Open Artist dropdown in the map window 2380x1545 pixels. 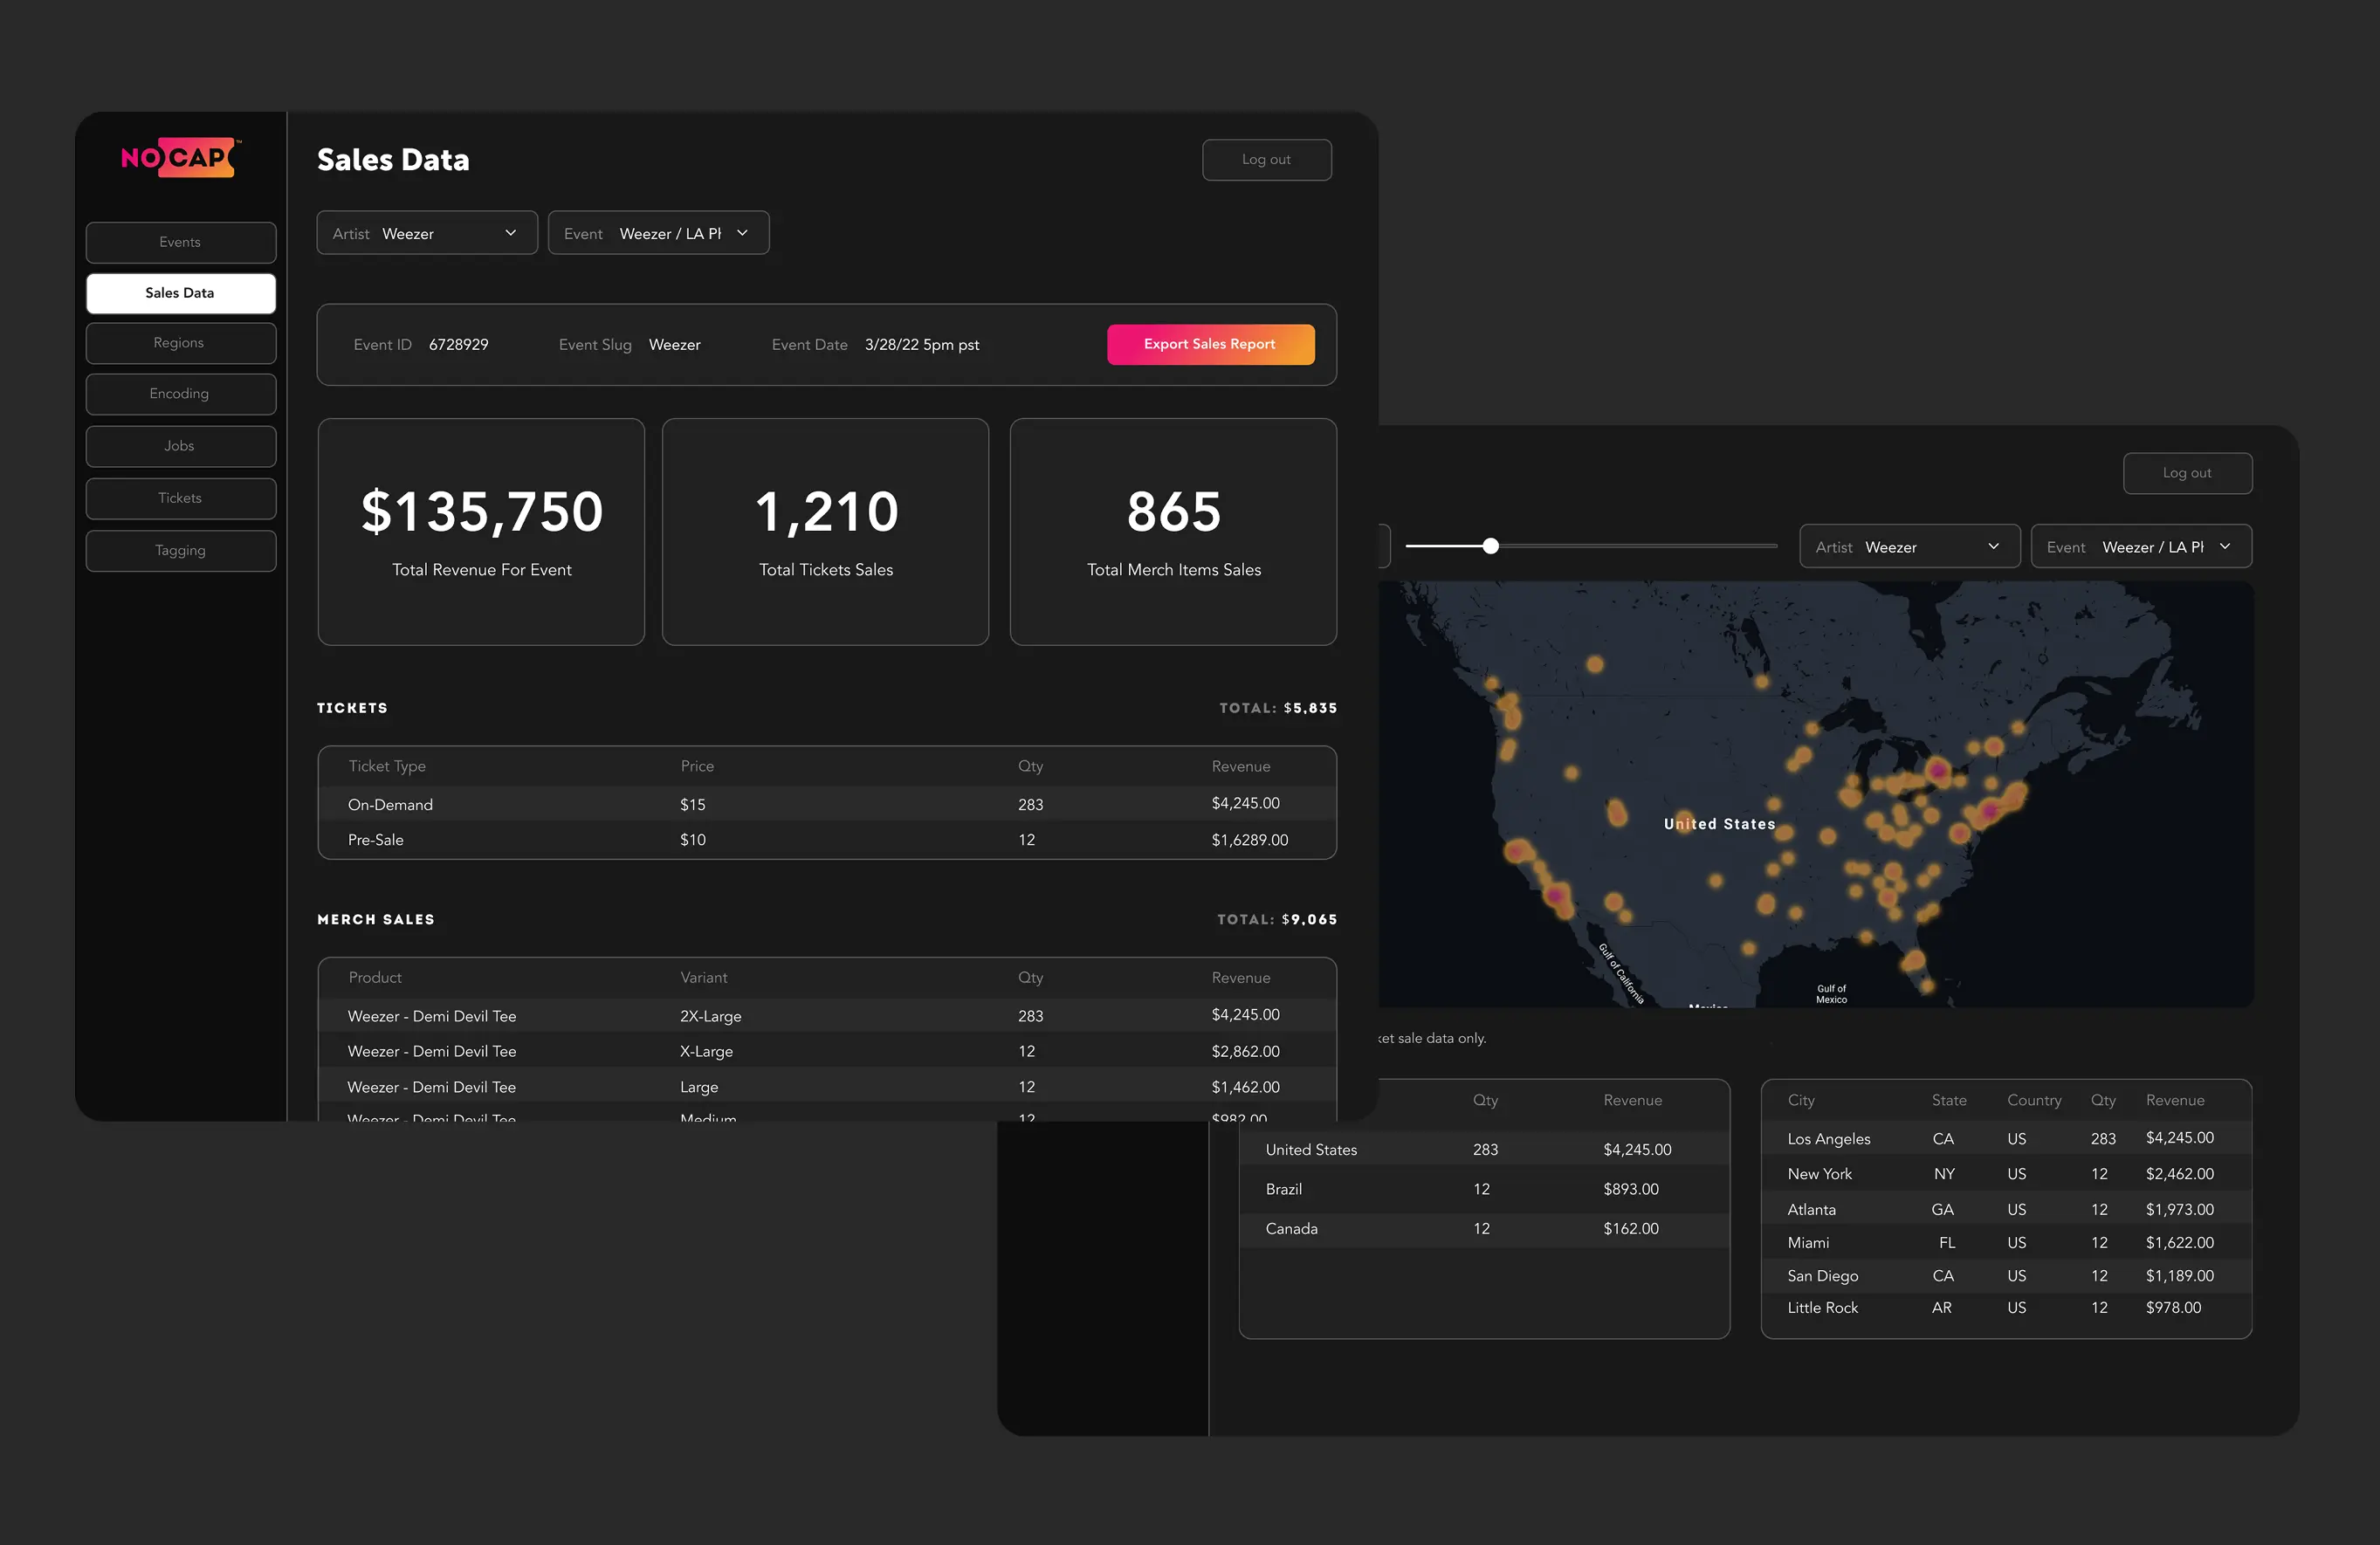[x=1910, y=547]
